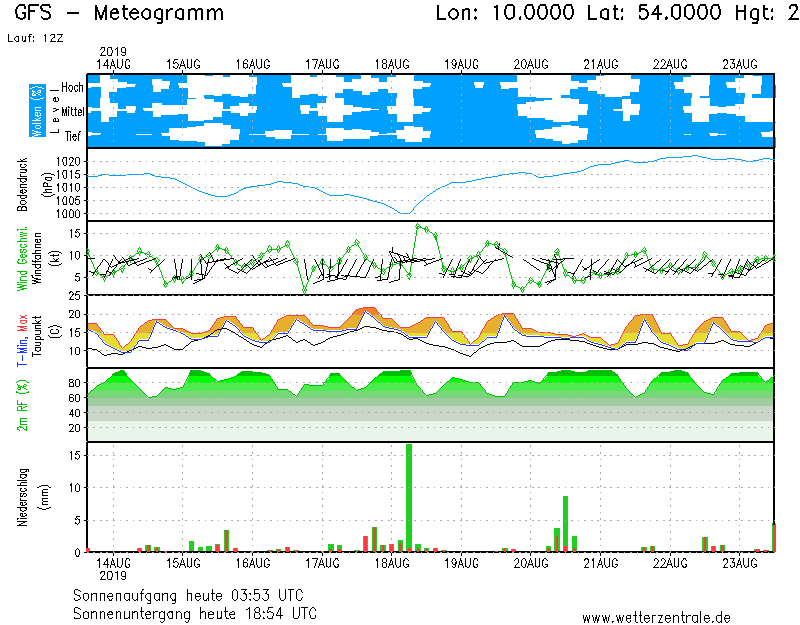Image resolution: width=800 pixels, height=625 pixels.
Task: Click the 21AUG marker on the upper time axis
Action: tap(602, 64)
